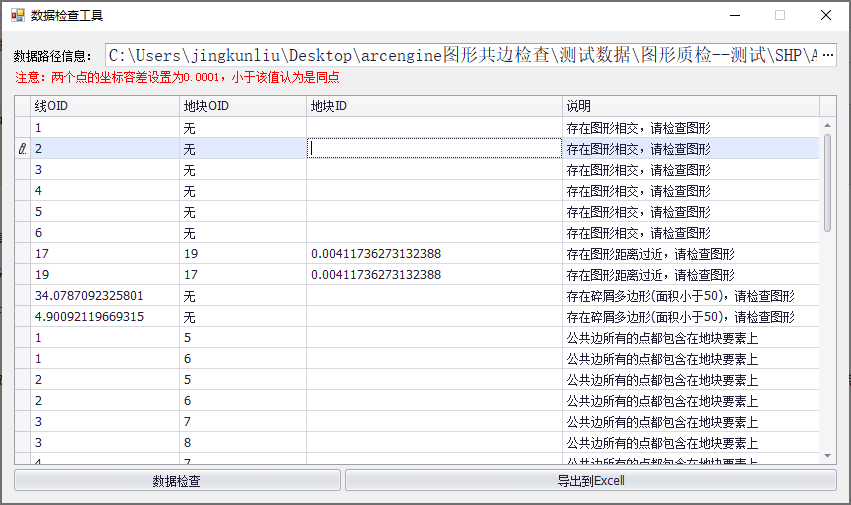Sort by the 说明 column header
This screenshot has height=505, width=851.
coord(691,106)
